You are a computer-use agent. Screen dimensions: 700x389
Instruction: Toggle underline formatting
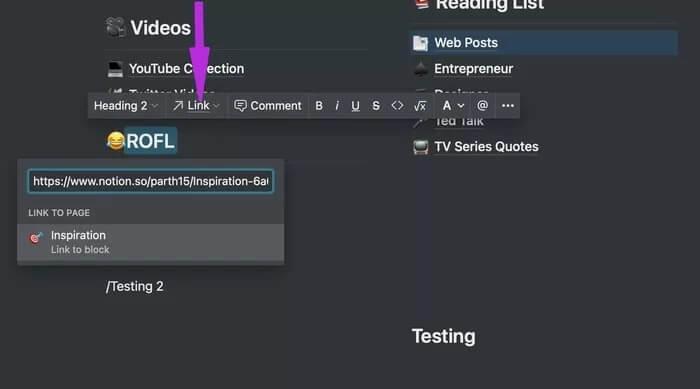pos(355,106)
